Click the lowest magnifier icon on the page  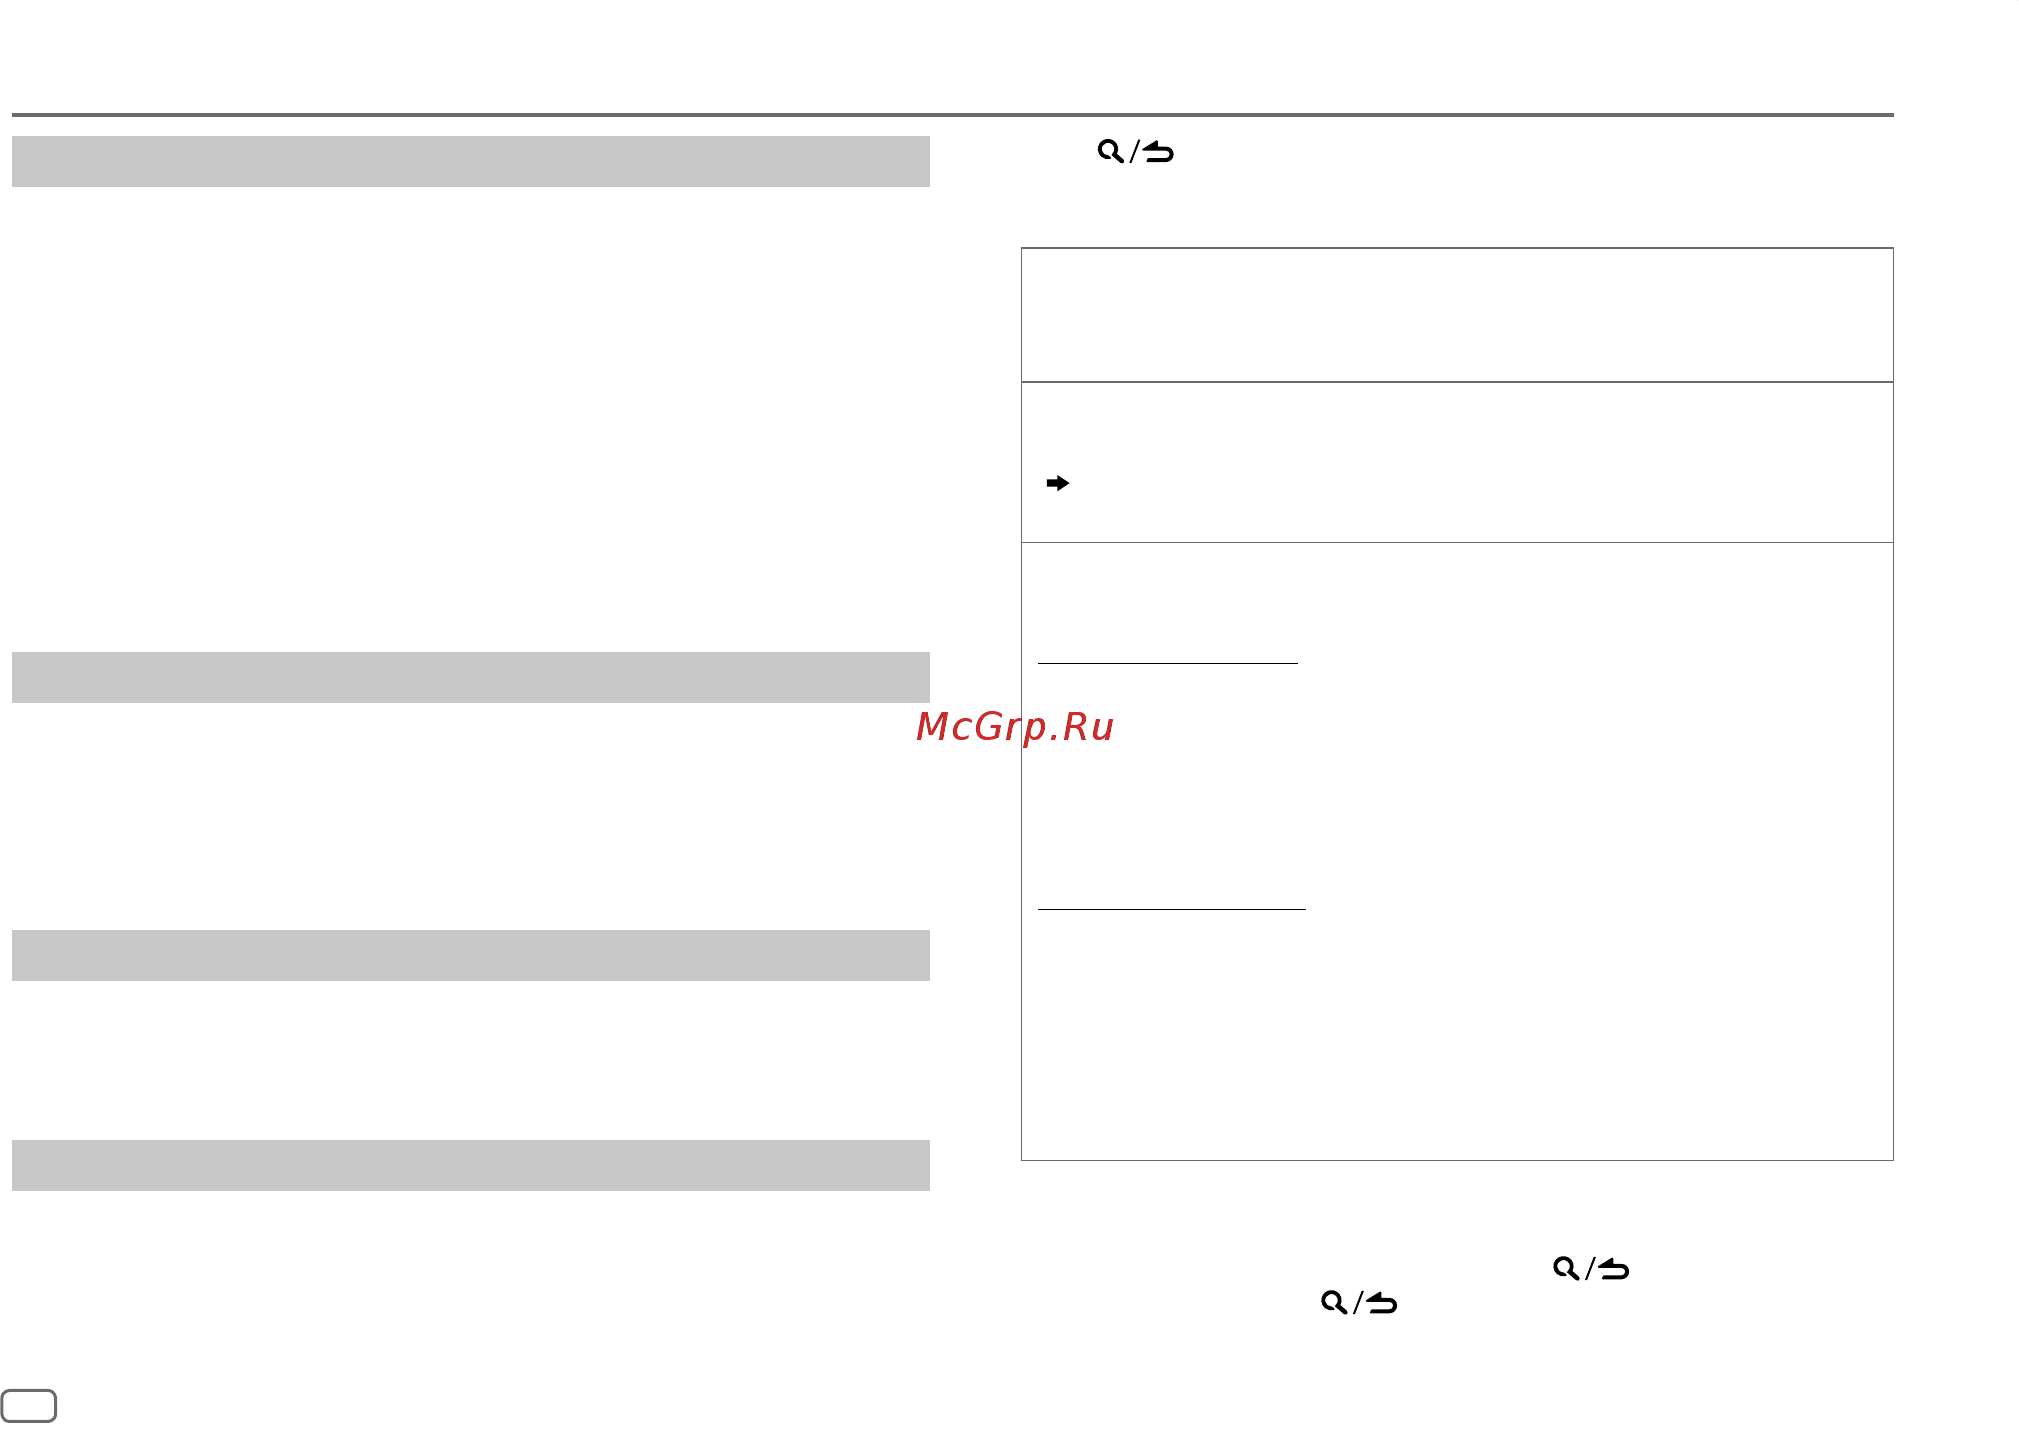tap(1334, 1303)
